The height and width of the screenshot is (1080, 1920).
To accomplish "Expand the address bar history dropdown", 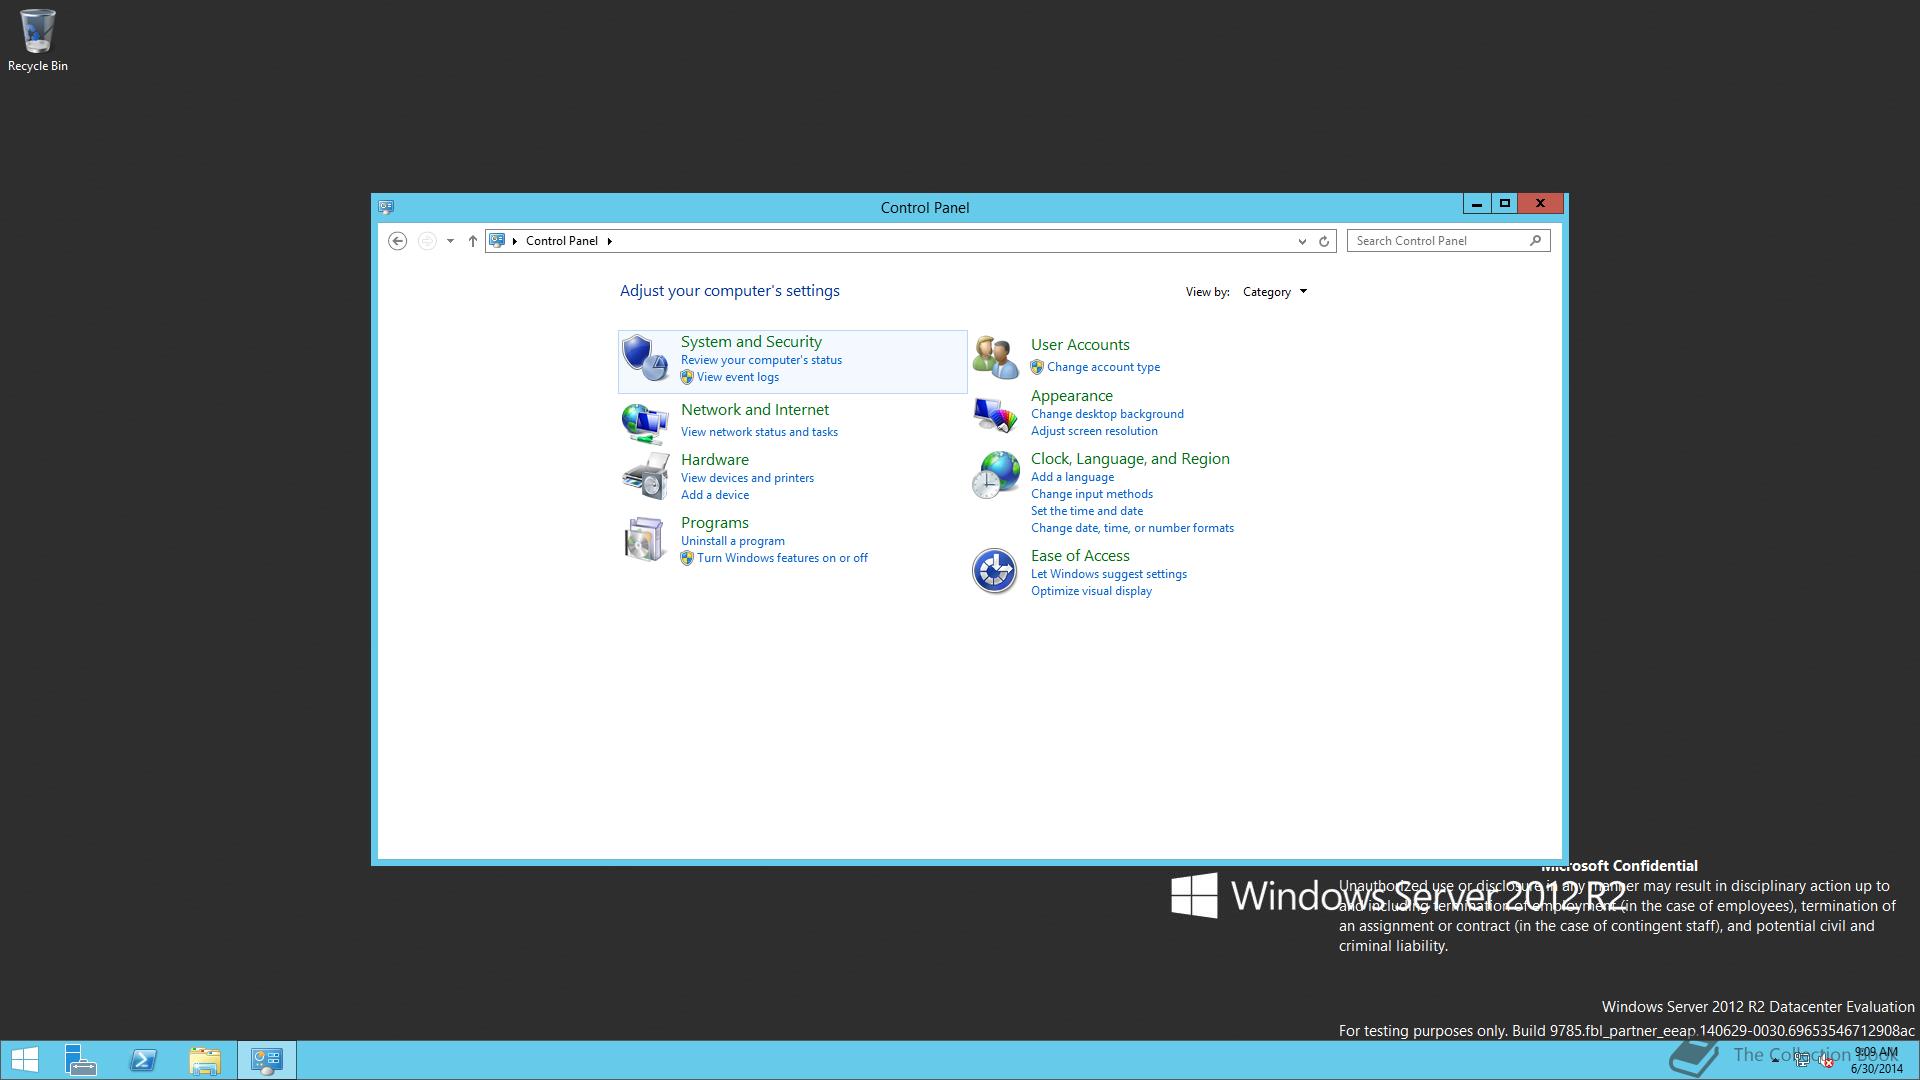I will (x=1301, y=241).
